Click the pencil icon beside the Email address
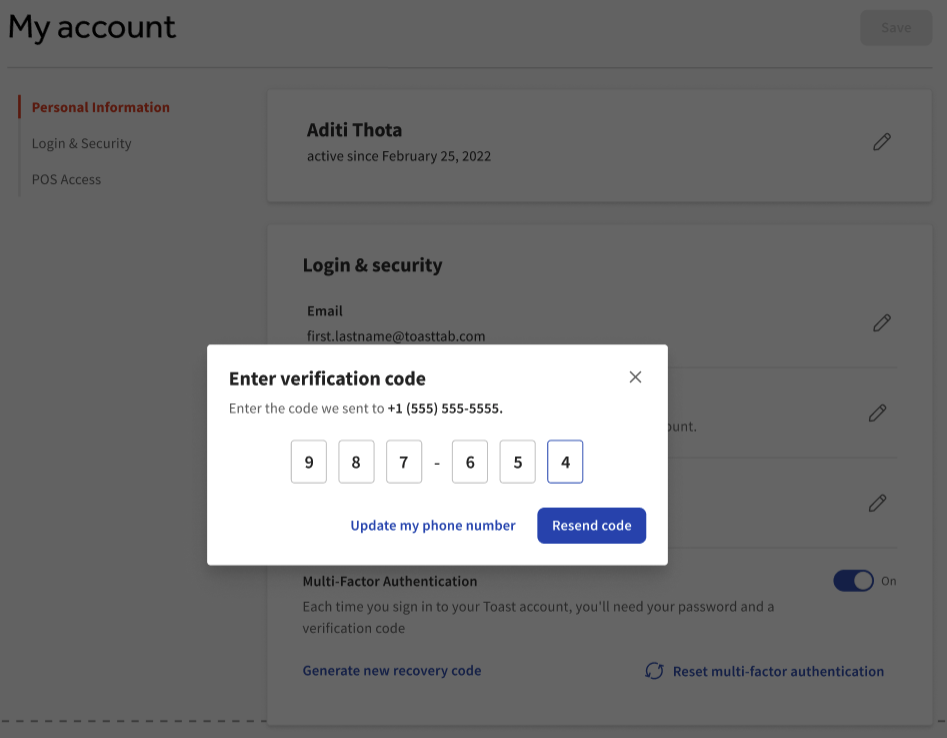The image size is (947, 738). (x=882, y=323)
